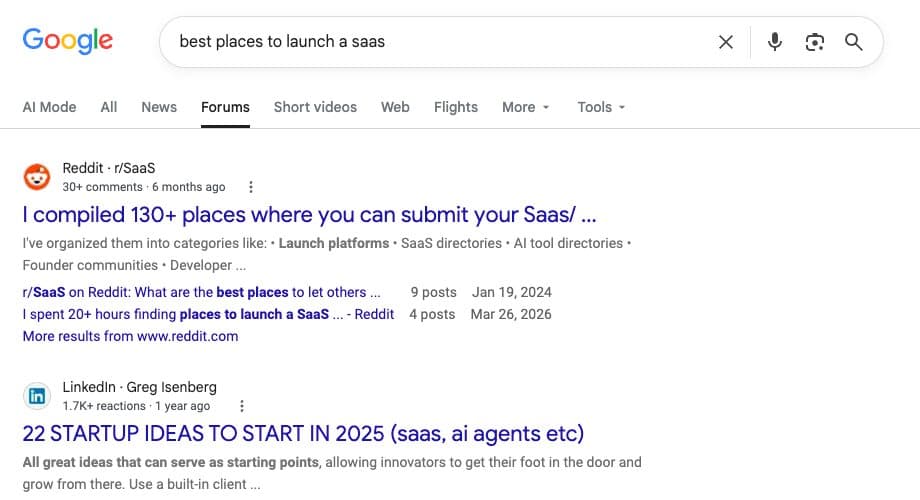Click the Google logo
Image resolution: width=920 pixels, height=500 pixels.
[x=67, y=40]
